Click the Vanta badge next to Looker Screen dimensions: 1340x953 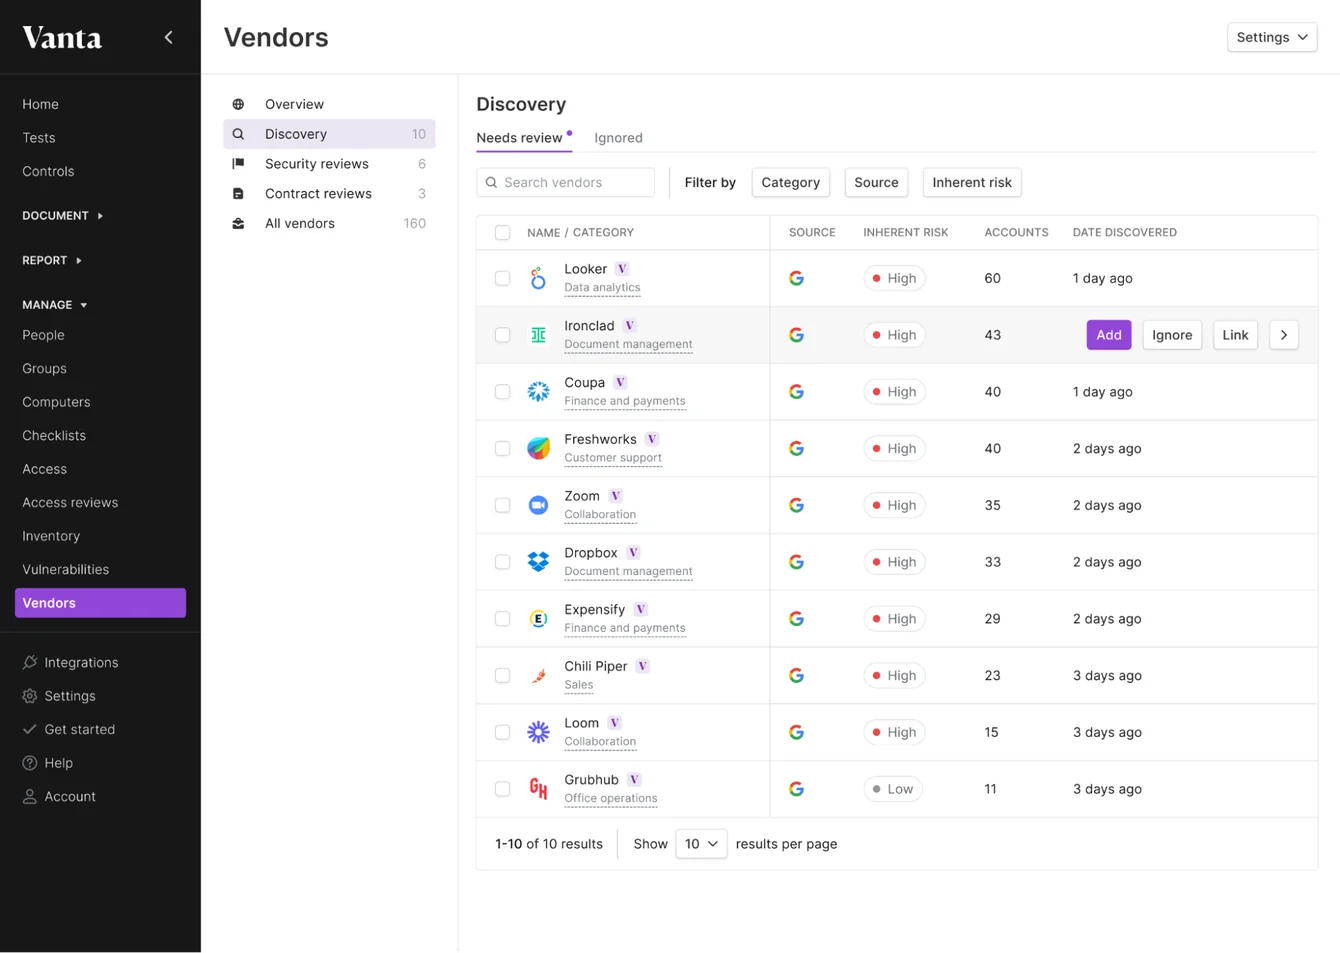[x=622, y=269]
